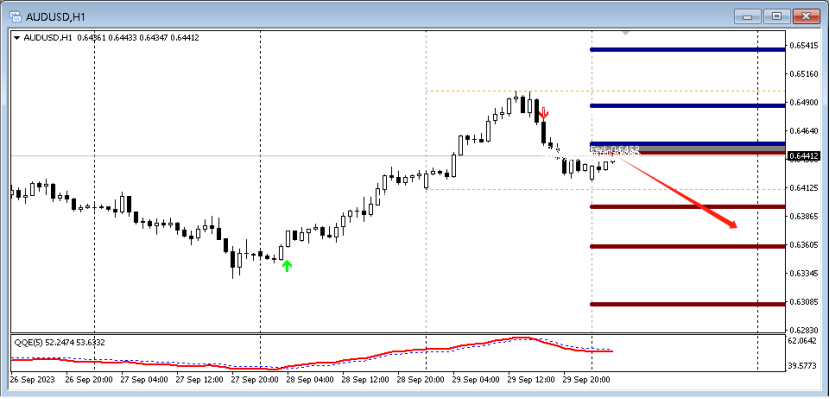
Task: Click the QQE(5) 52.2474 53.6332 indicator label
Action: point(58,342)
